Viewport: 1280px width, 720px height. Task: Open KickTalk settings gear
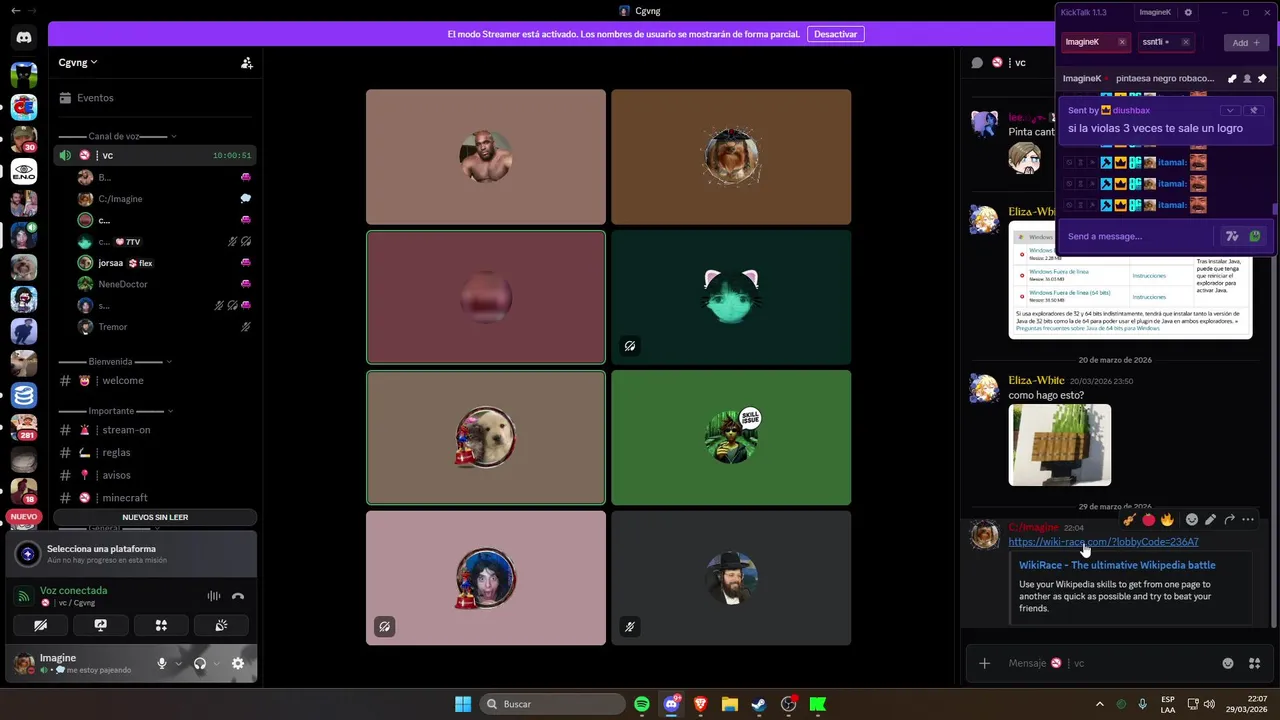click(1188, 12)
